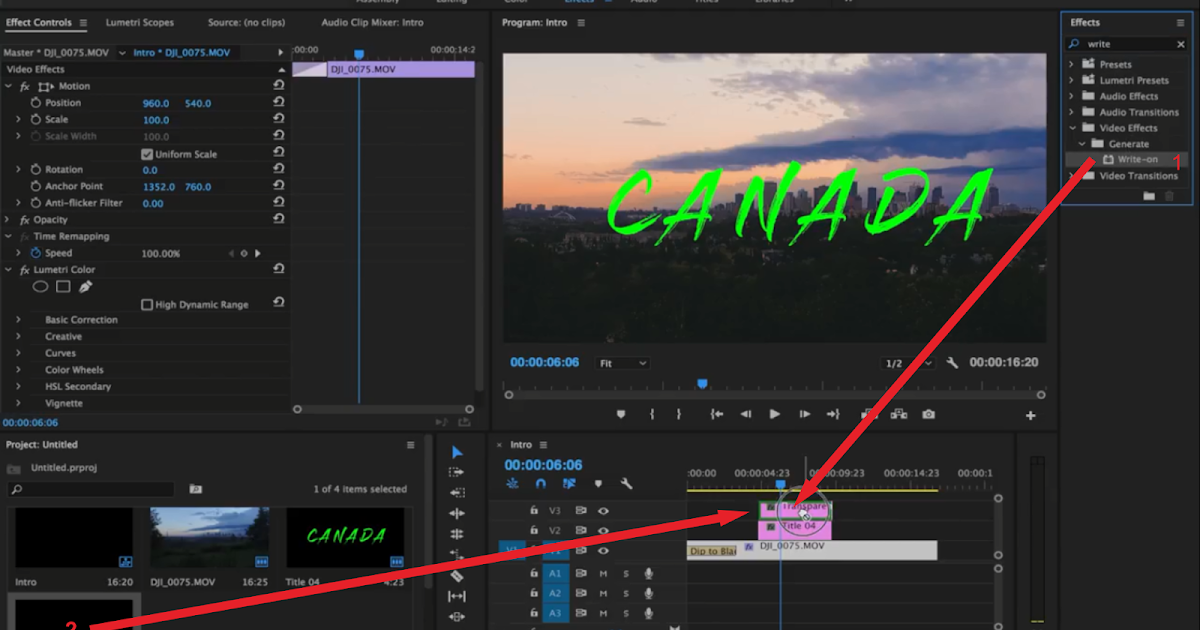Image resolution: width=1200 pixels, height=630 pixels.
Task: Select the Razor tool
Action: pos(457,576)
